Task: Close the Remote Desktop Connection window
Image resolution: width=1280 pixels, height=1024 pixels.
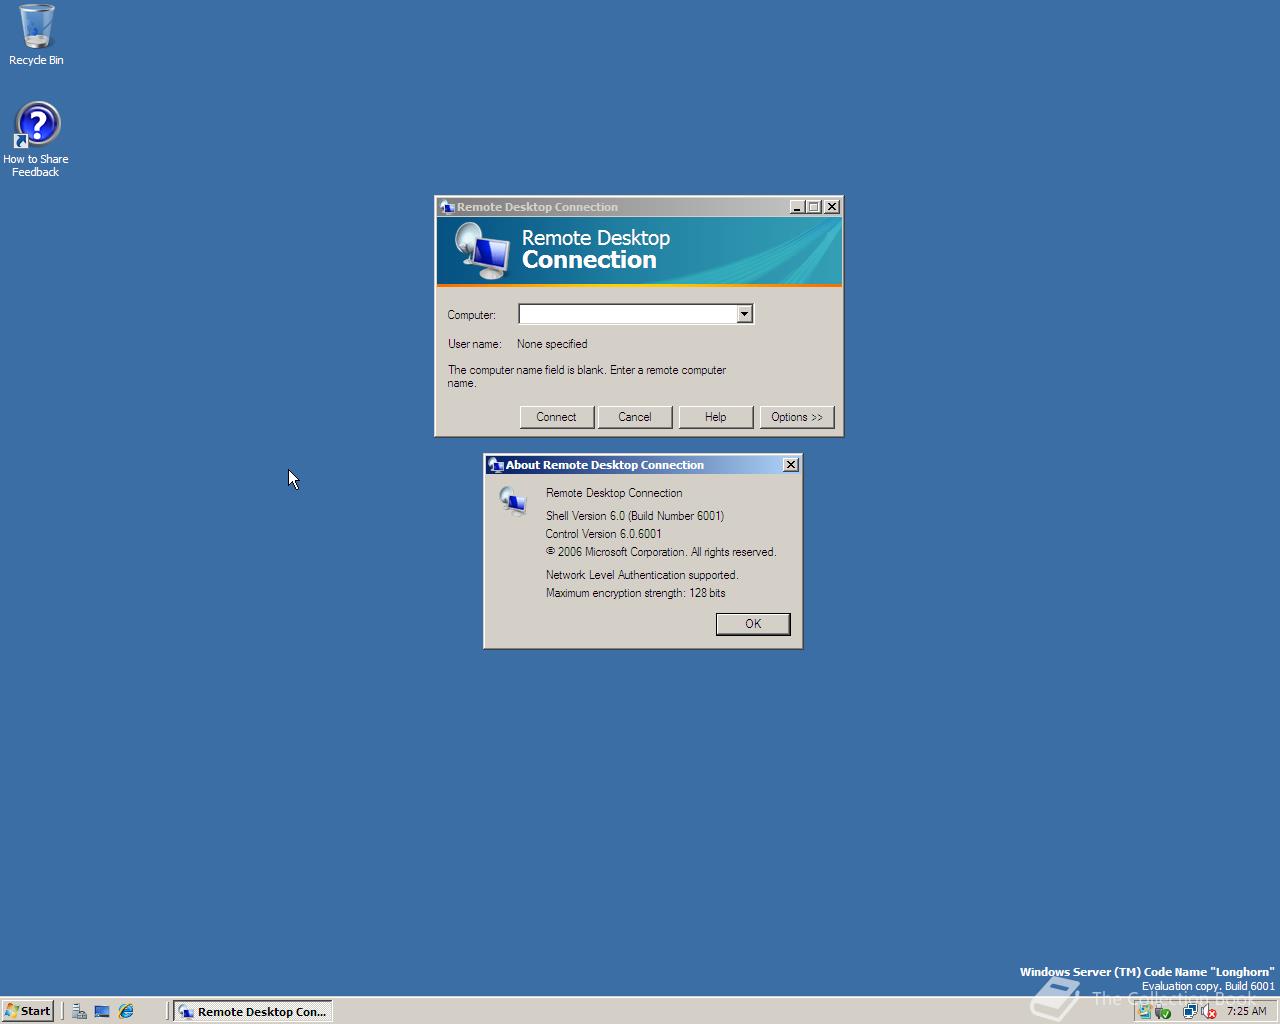Action: [832, 207]
